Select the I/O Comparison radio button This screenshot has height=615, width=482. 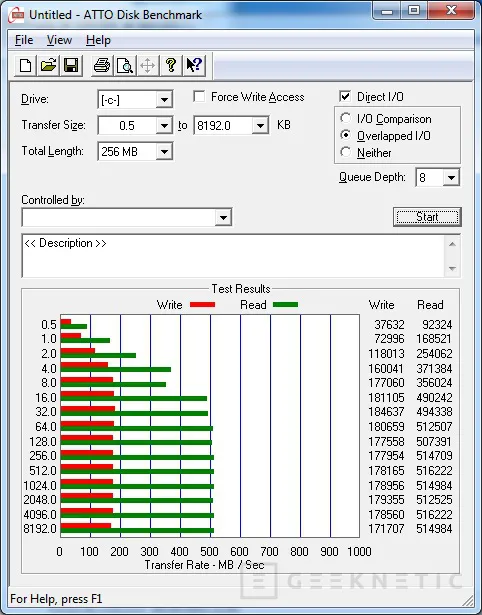tap(346, 118)
